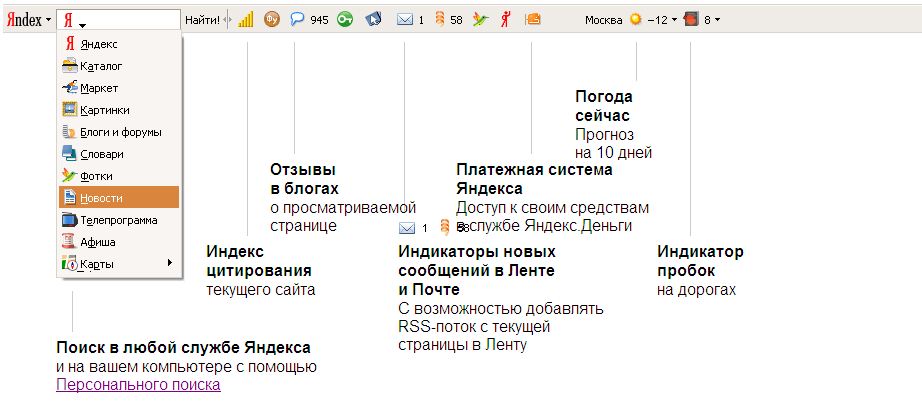The width and height of the screenshot is (922, 409).
Task: Click the text на дорогах
Action: pyautogui.click(x=697, y=290)
